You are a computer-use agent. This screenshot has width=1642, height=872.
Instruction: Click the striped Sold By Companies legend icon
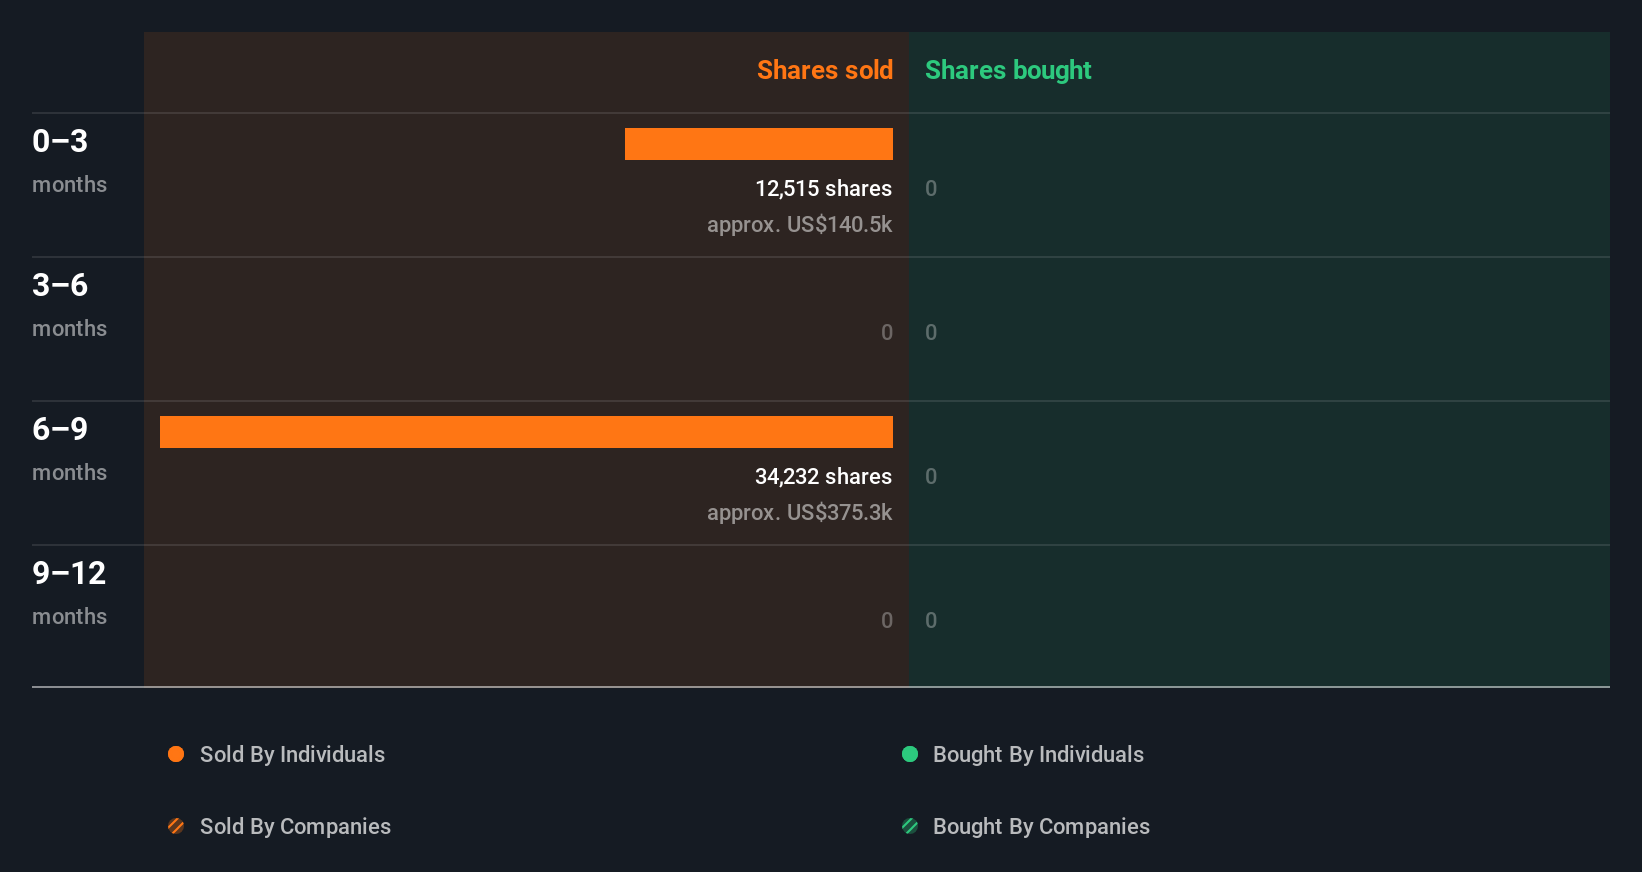[x=176, y=826]
